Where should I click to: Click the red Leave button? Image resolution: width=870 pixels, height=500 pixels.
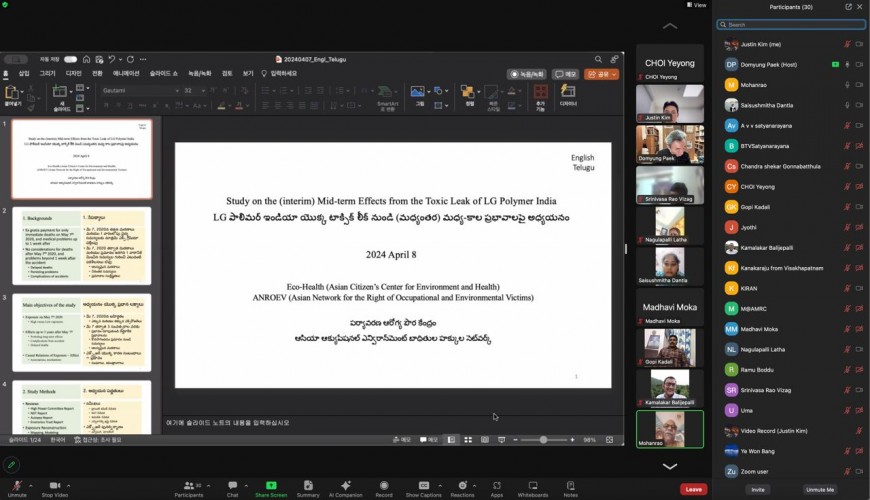pos(693,489)
